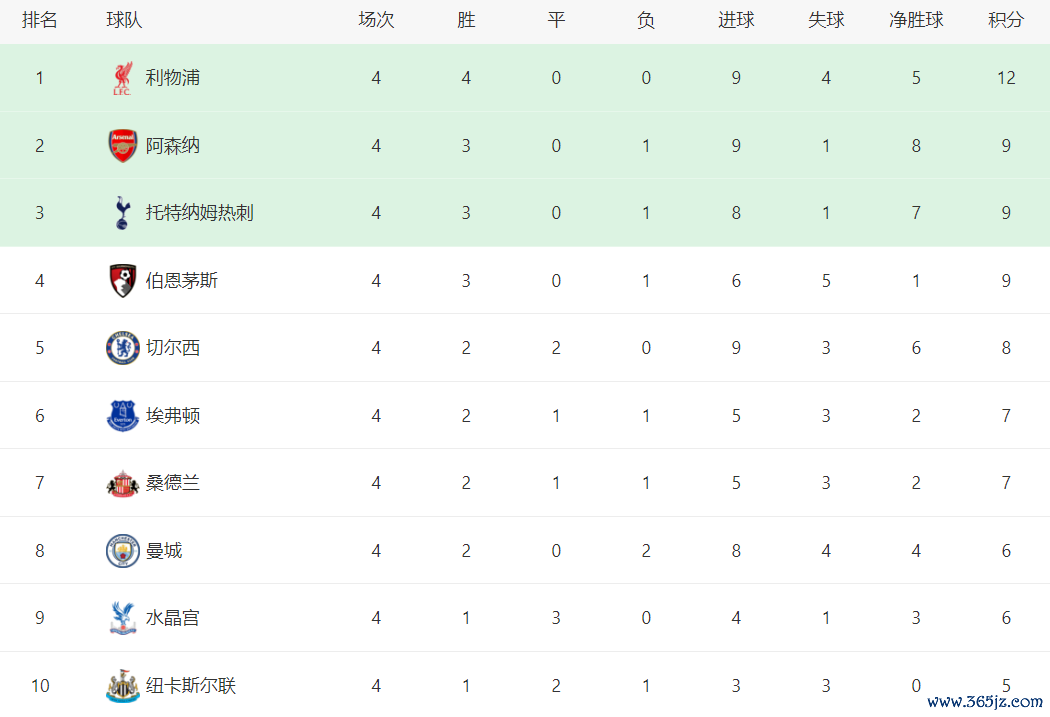Click the Crystal Palace crest icon
The width and height of the screenshot is (1050, 717).
point(122,618)
